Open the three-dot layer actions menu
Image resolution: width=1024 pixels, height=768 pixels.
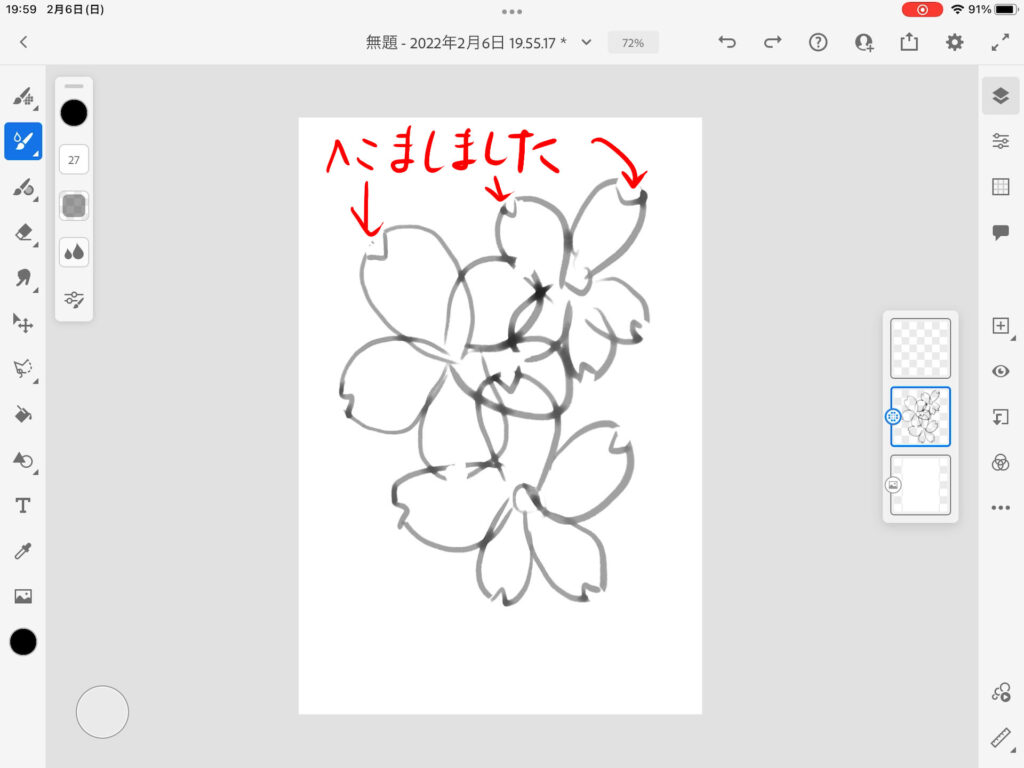[x=1000, y=508]
